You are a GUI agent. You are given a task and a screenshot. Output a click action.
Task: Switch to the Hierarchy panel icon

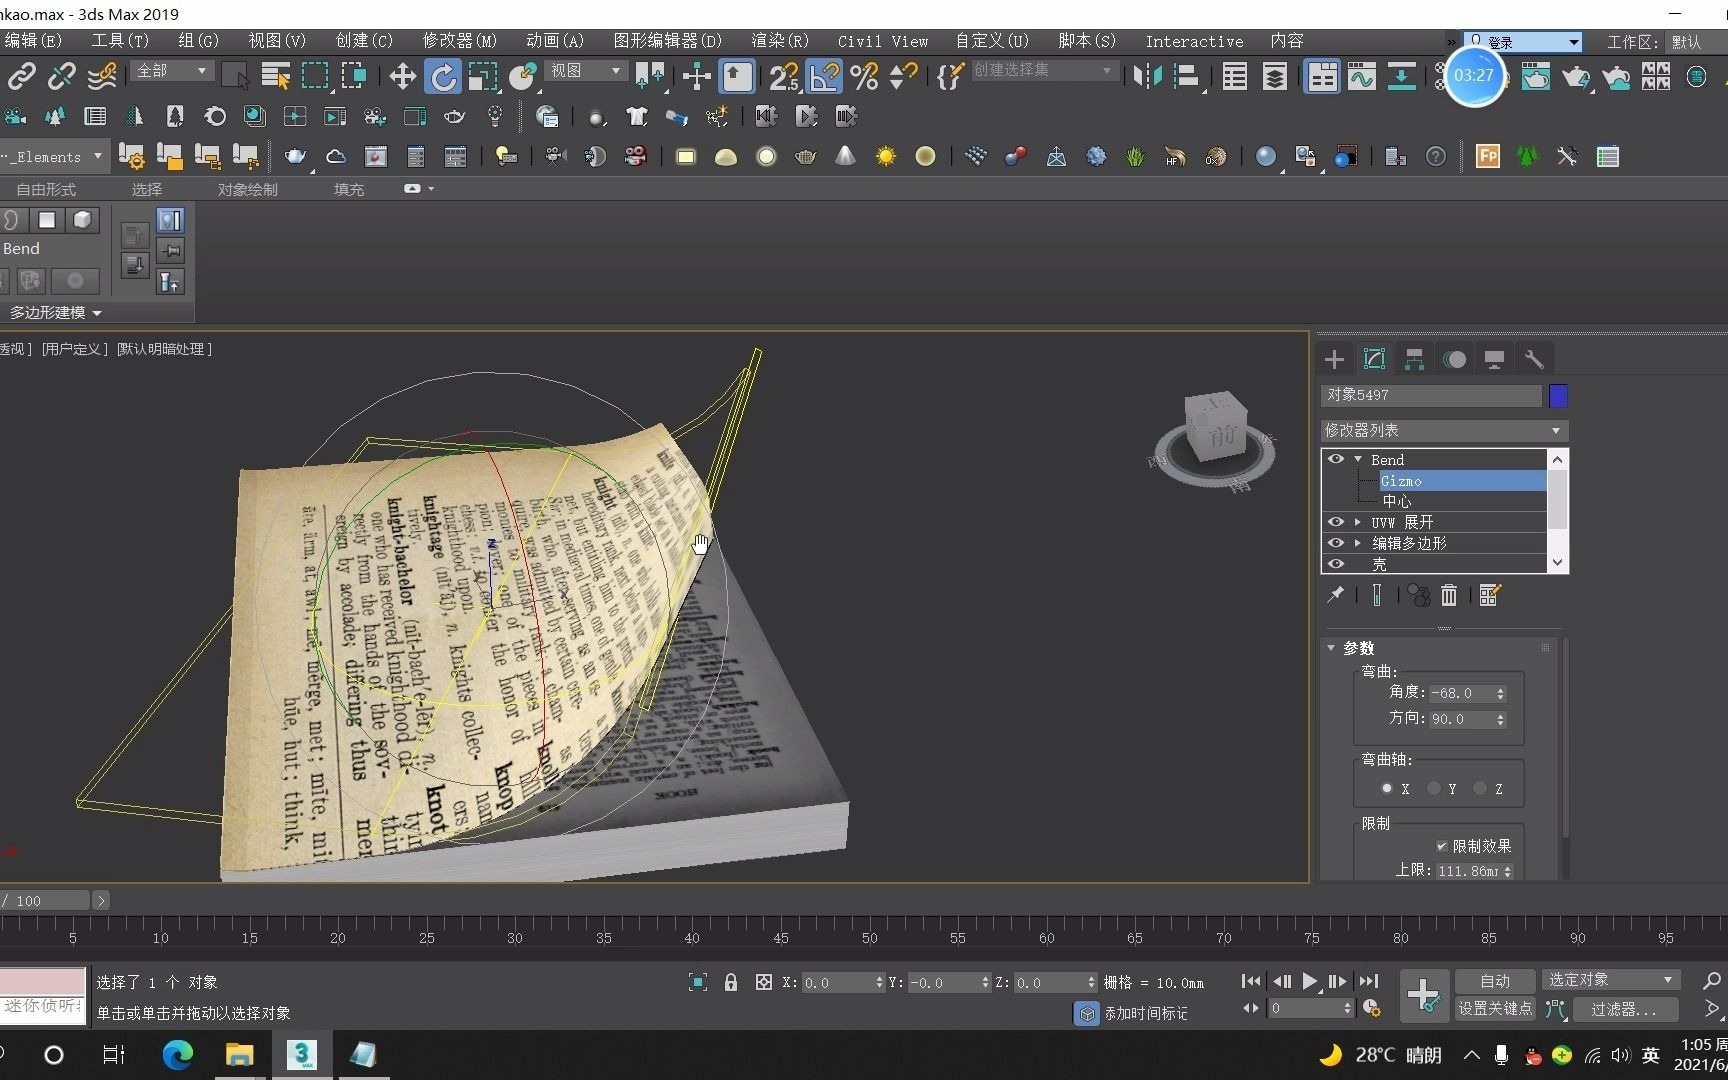1414,360
